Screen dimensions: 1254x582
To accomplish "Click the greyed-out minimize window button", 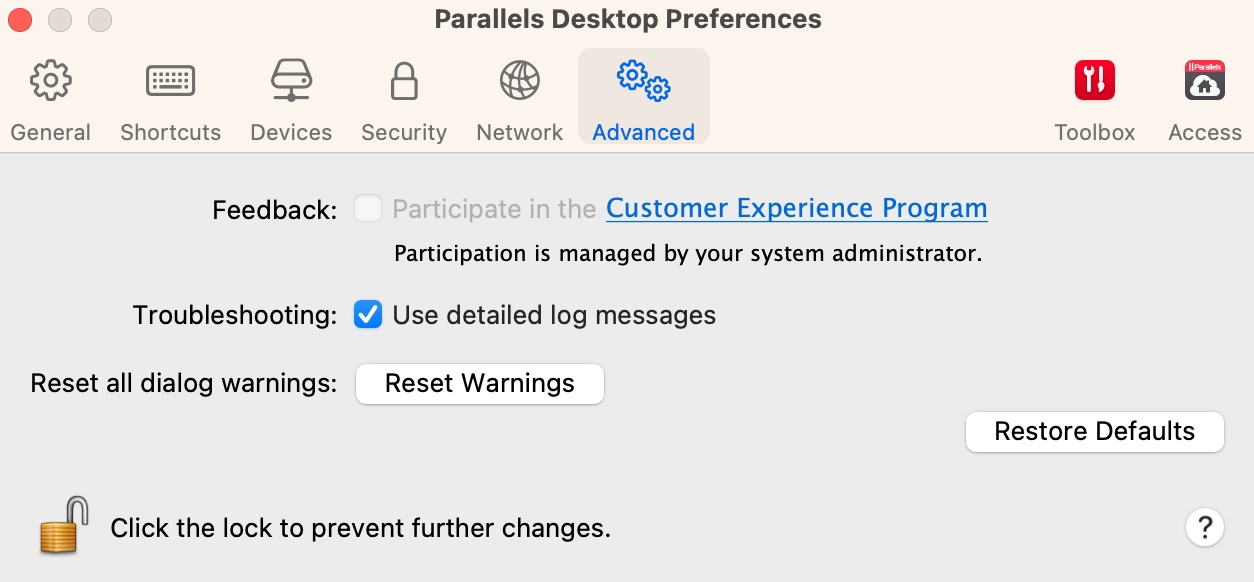I will (60, 19).
